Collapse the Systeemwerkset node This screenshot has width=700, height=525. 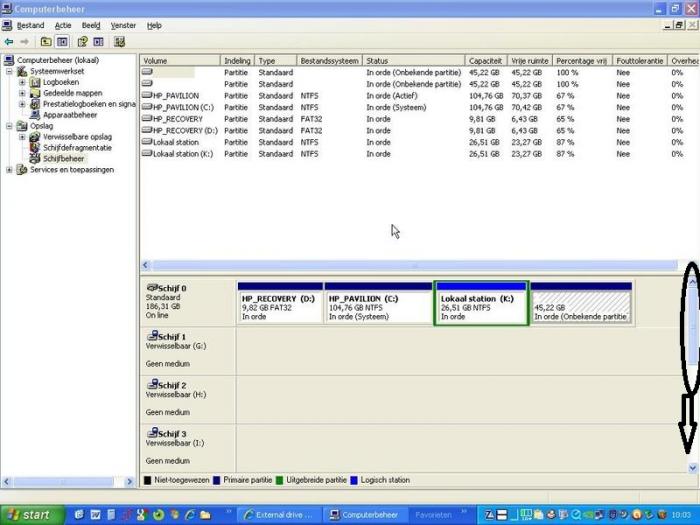click(x=9, y=71)
